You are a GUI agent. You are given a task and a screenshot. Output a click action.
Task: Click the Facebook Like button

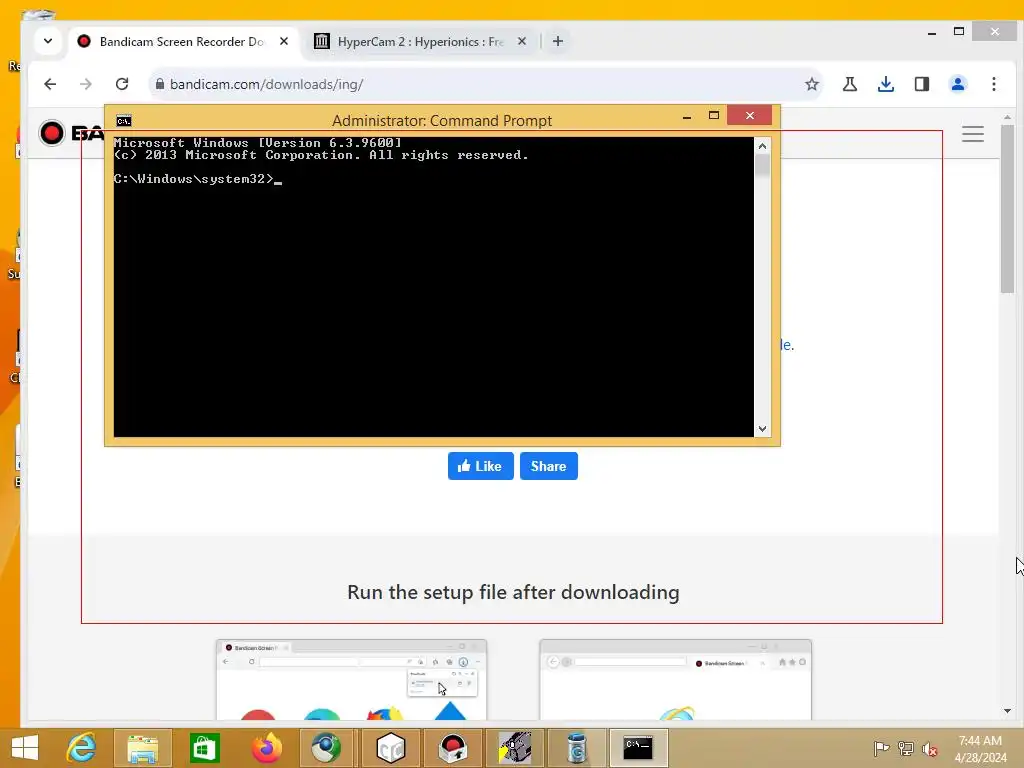[481, 466]
